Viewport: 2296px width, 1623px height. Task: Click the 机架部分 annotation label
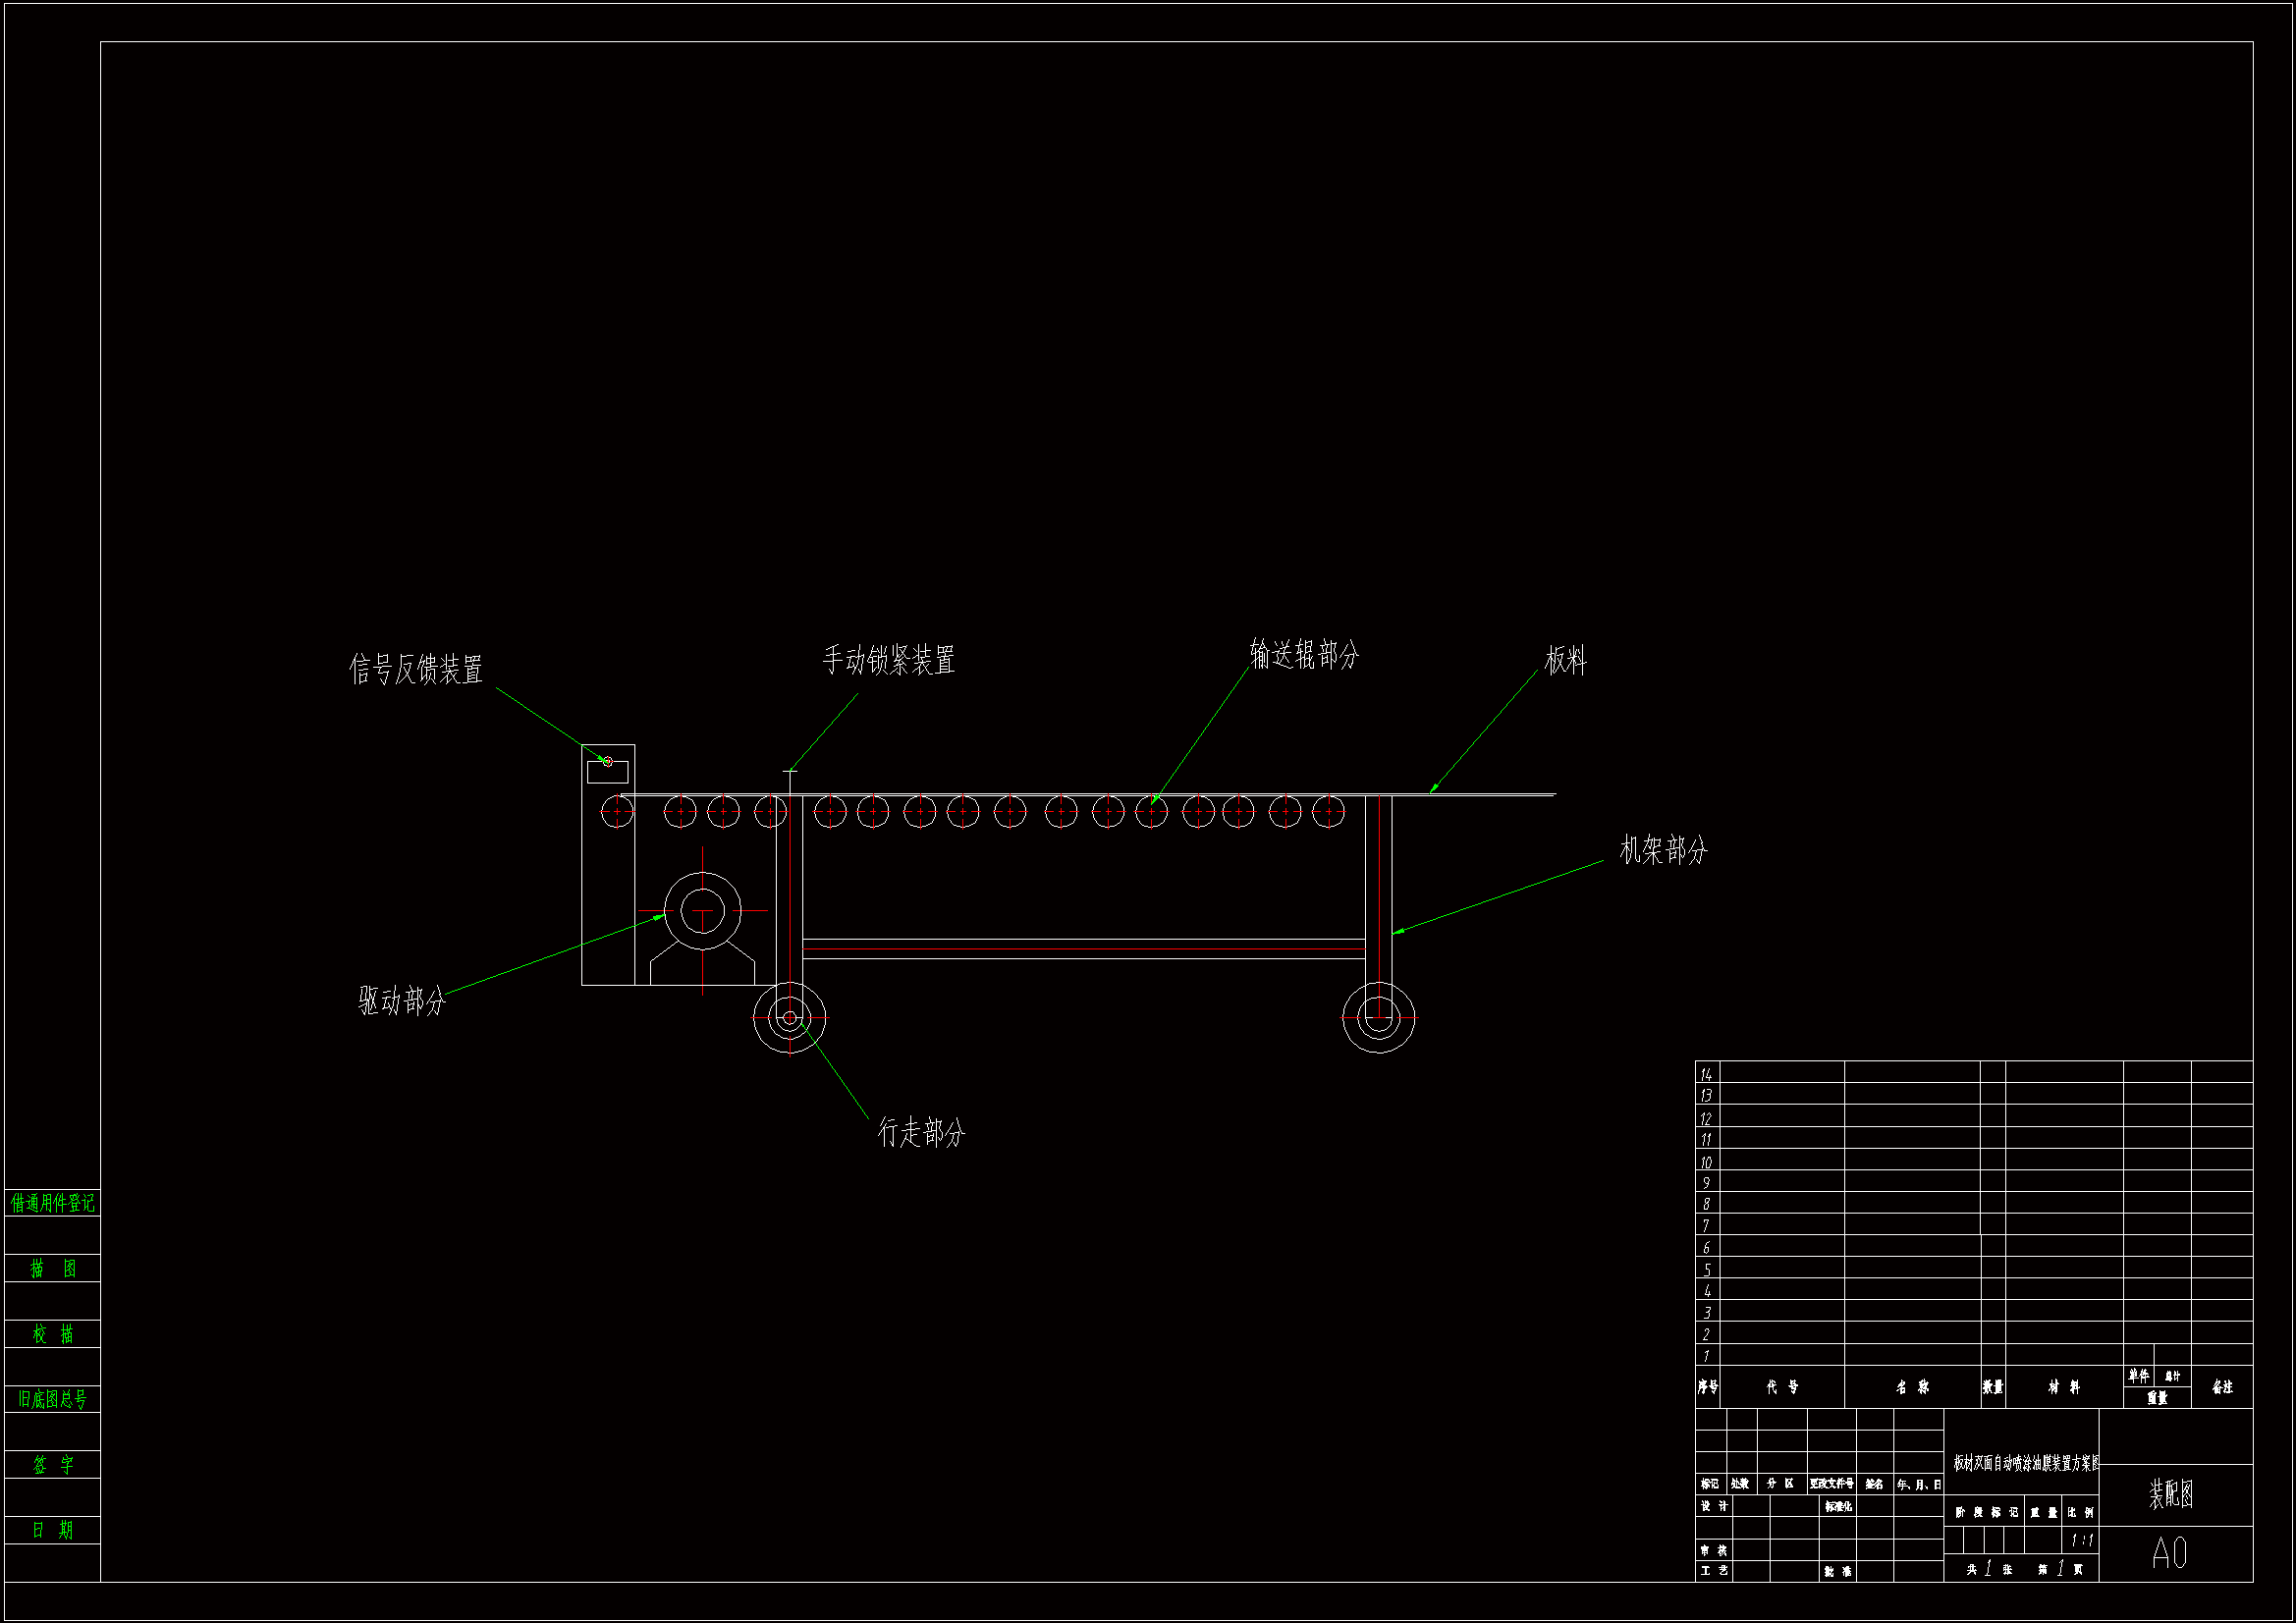1663,850
